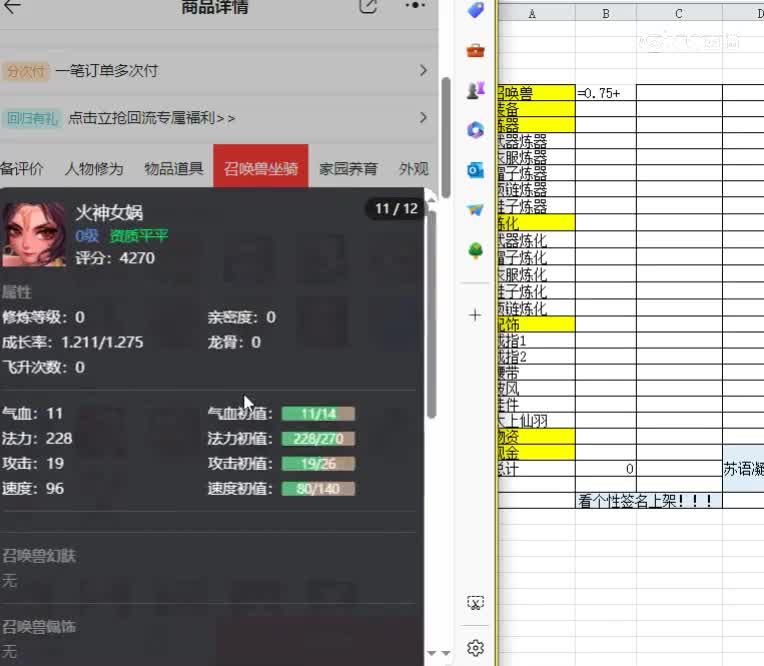The width and height of the screenshot is (764, 666).
Task: Click the yellow 物资 cell
Action: pyautogui.click(x=536, y=437)
